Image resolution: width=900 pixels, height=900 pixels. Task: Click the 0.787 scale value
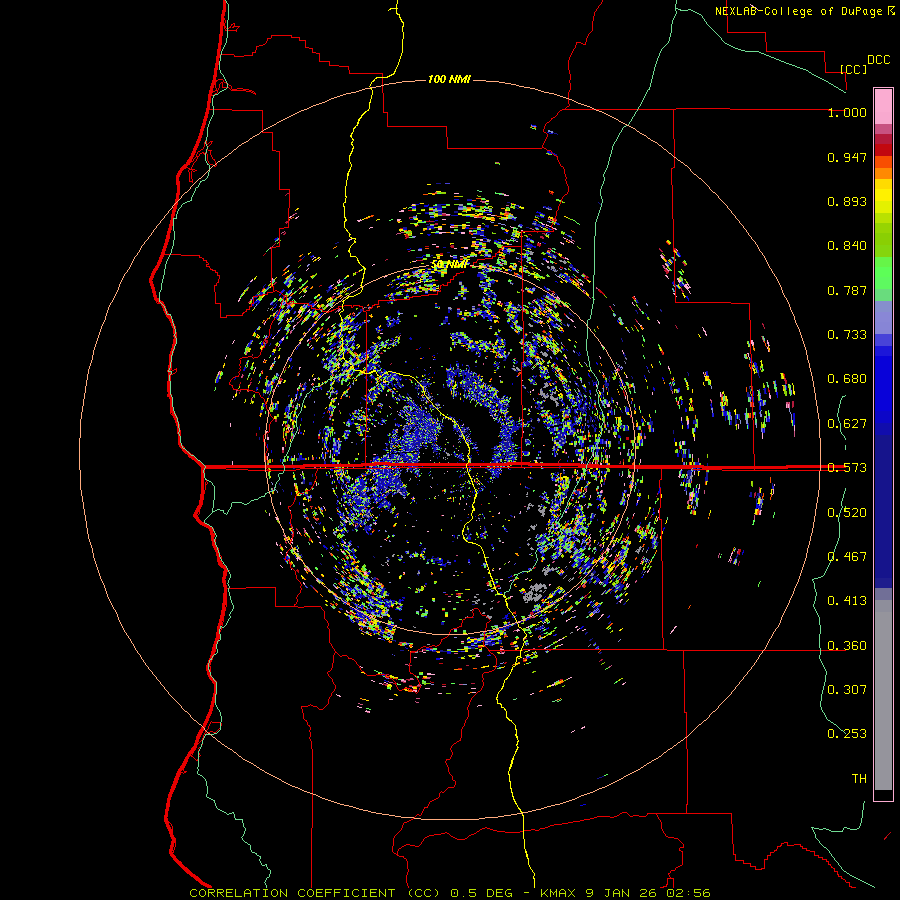(847, 290)
